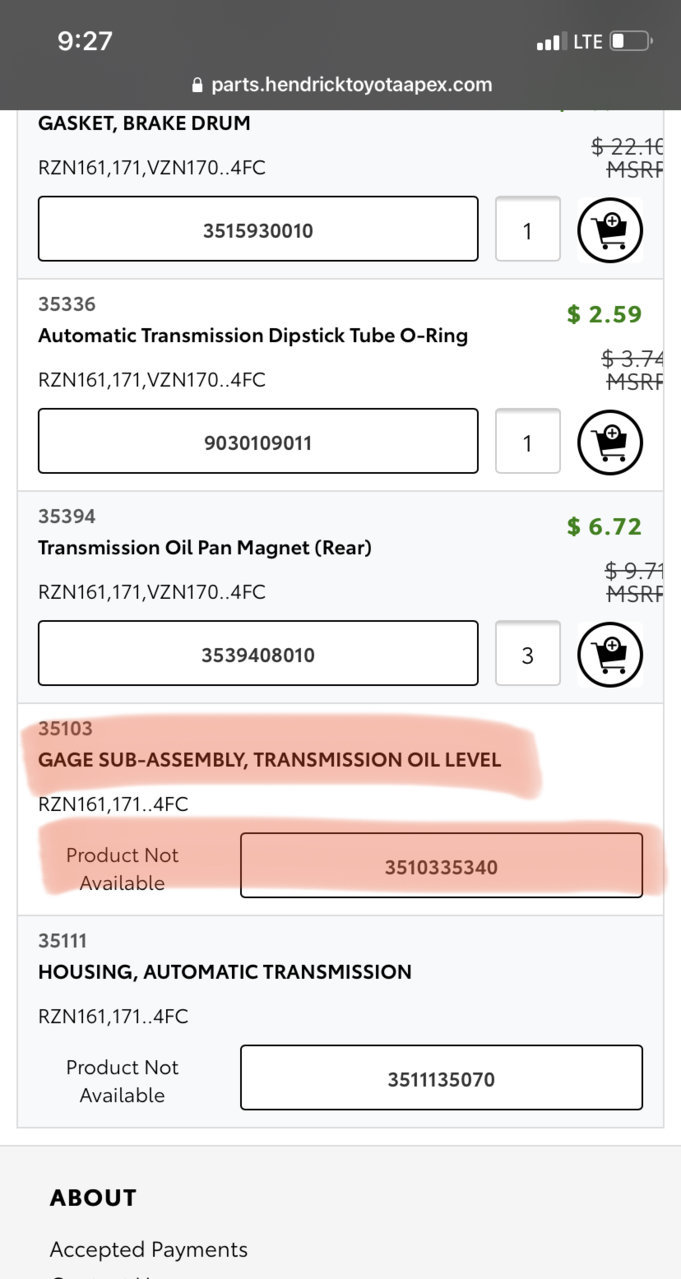
Task: Open the Accepted Payments link
Action: pyautogui.click(x=149, y=1250)
